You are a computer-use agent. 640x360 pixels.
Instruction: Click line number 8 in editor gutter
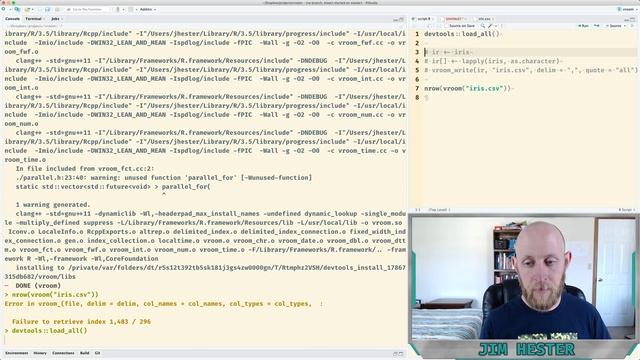(417, 97)
